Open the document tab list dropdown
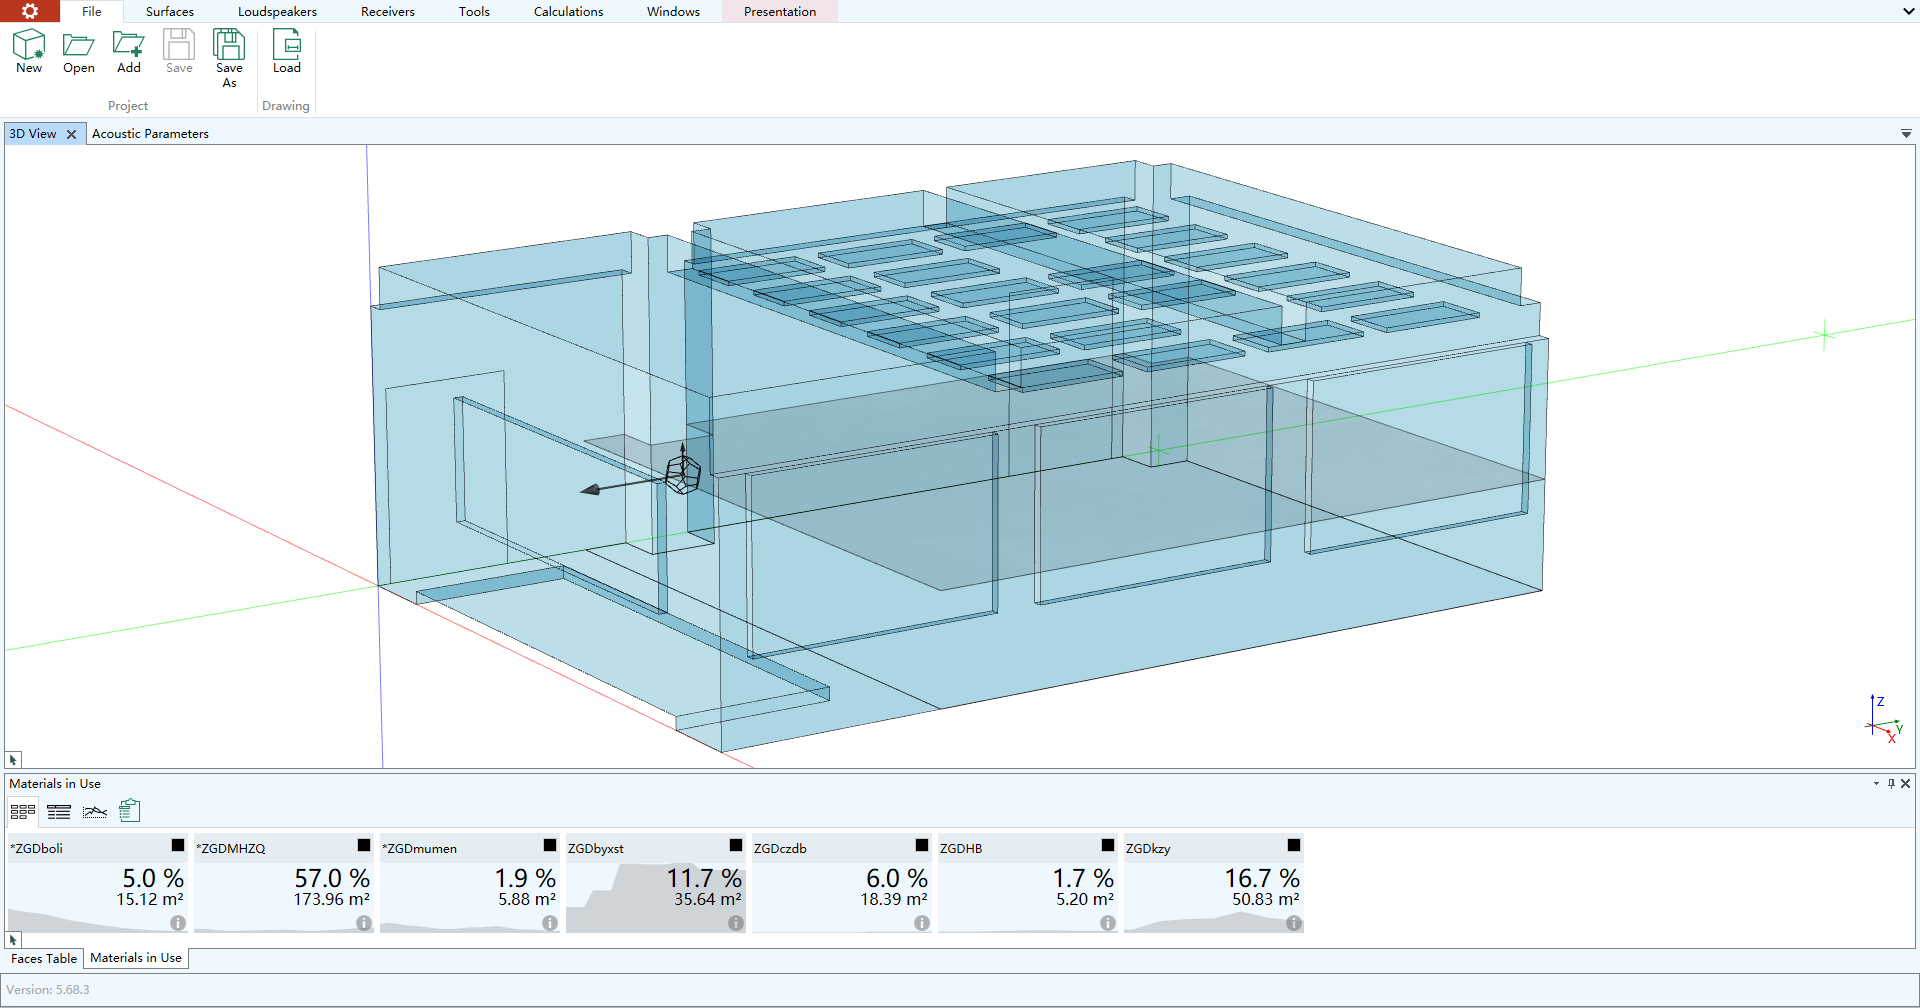1920x1008 pixels. pyautogui.click(x=1906, y=134)
